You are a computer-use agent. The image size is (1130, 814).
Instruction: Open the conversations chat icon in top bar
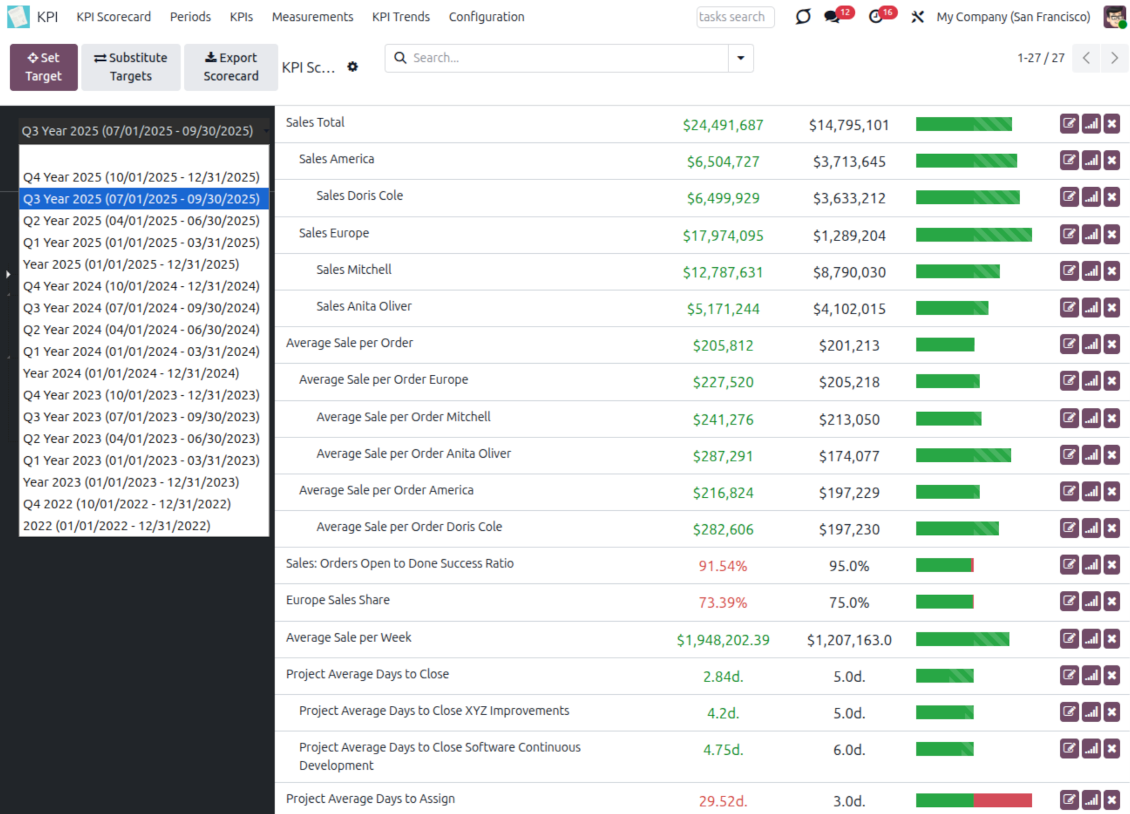[x=832, y=17]
